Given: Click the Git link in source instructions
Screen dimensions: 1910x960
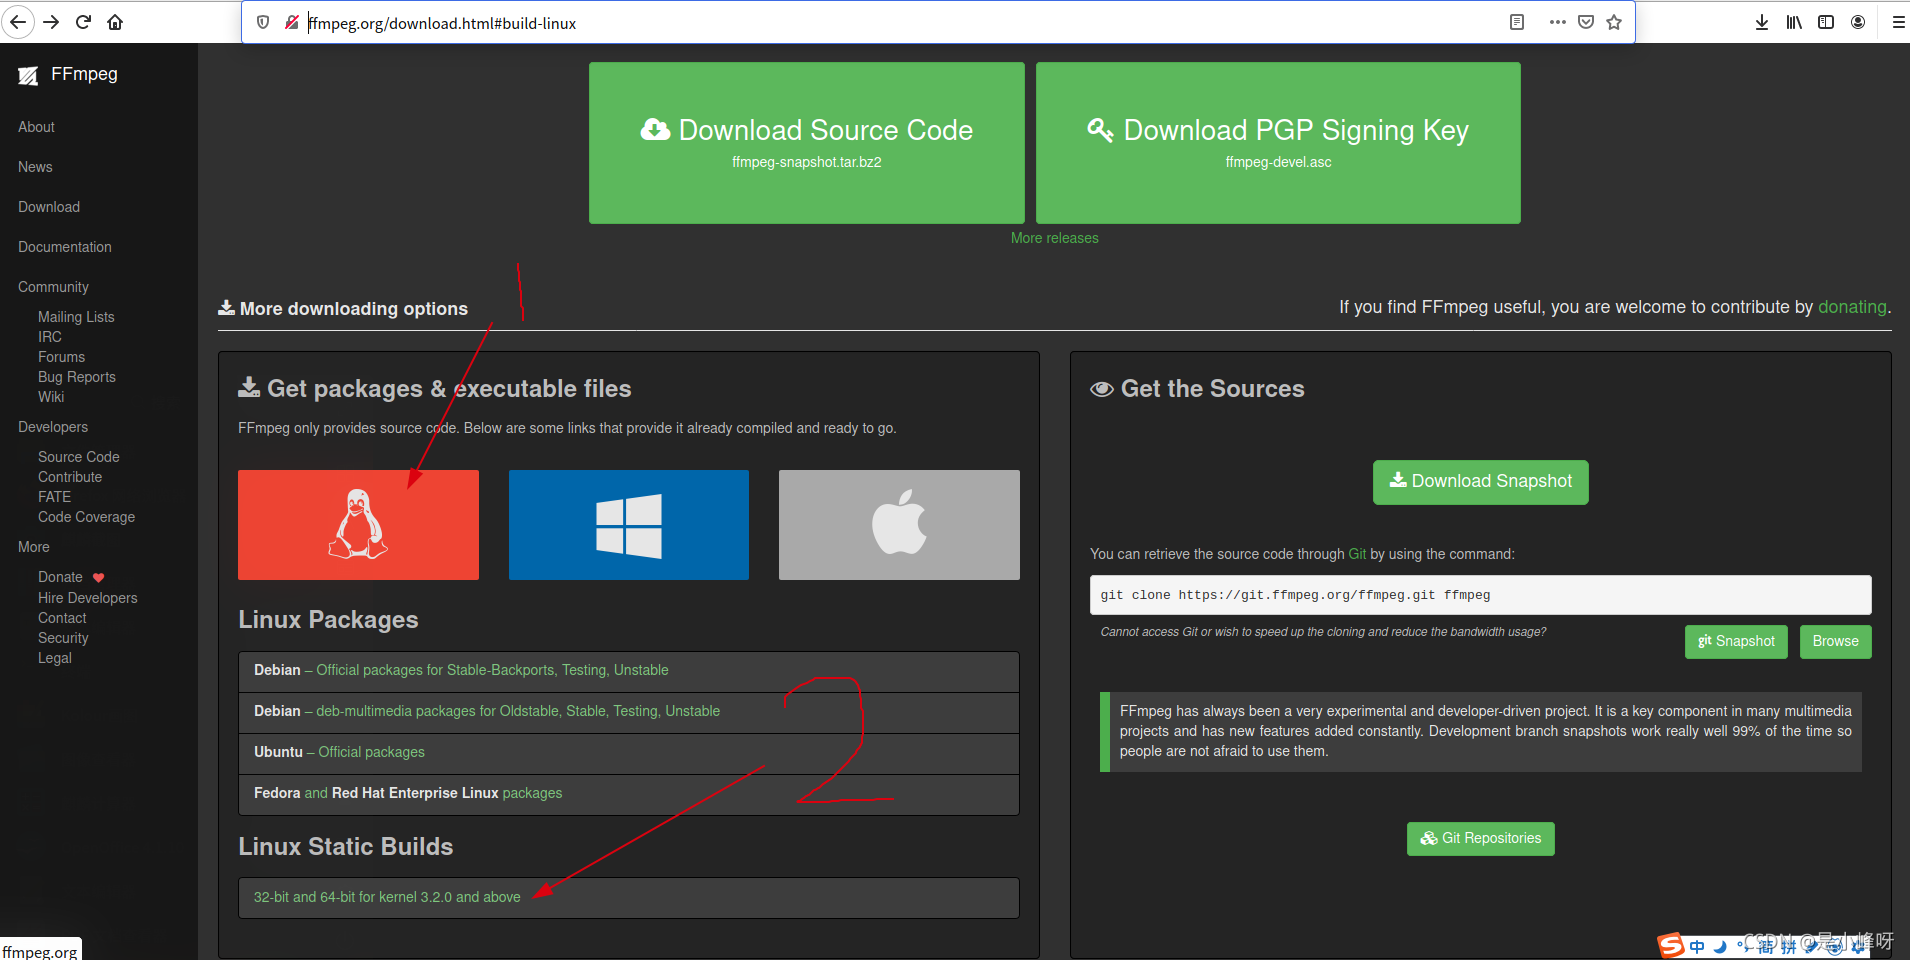Looking at the screenshot, I should click(1357, 554).
